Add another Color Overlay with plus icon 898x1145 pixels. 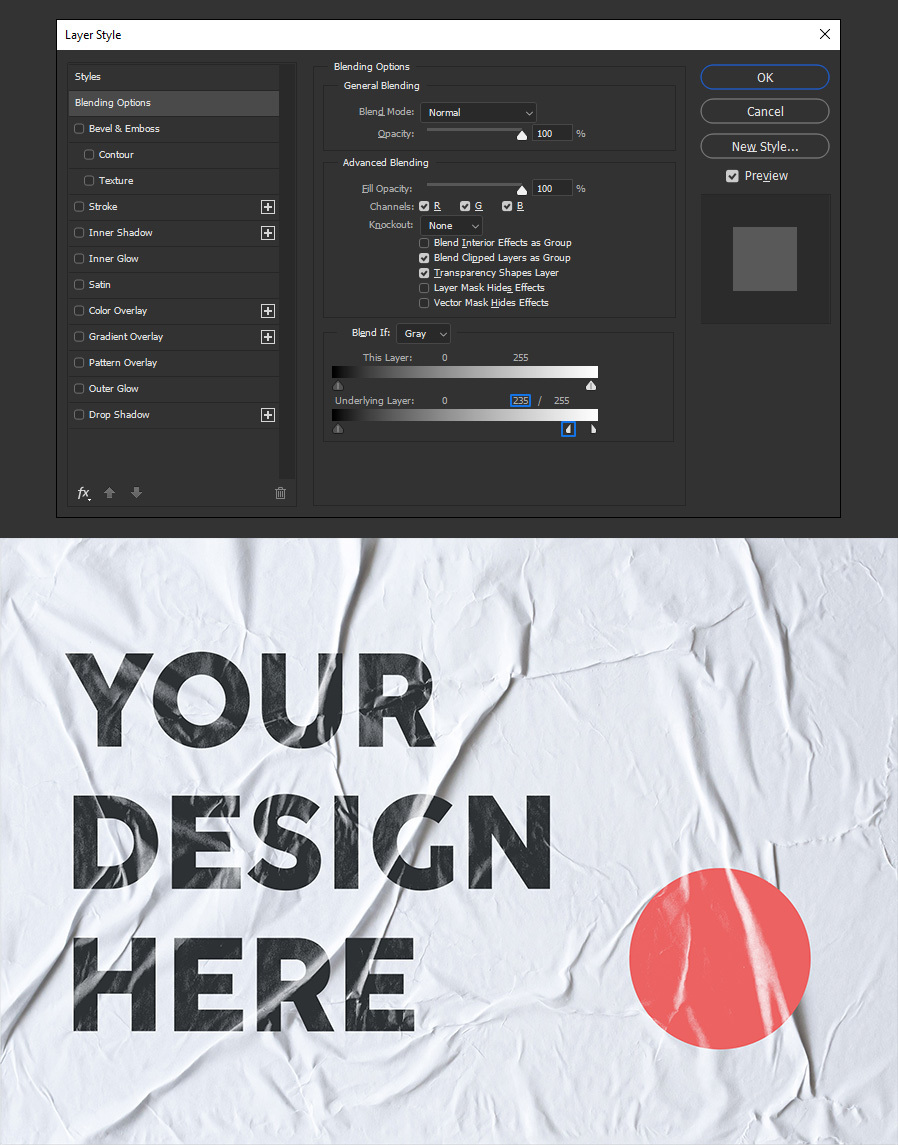268,311
